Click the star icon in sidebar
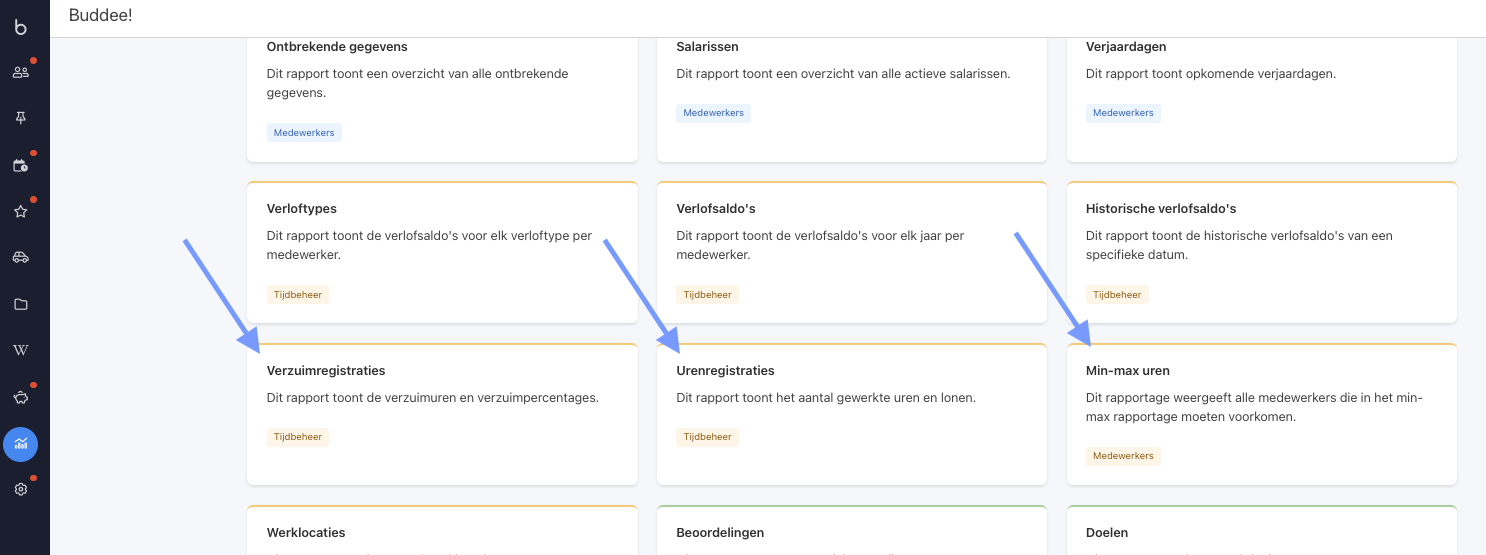The height and width of the screenshot is (555, 1486). (x=20, y=211)
